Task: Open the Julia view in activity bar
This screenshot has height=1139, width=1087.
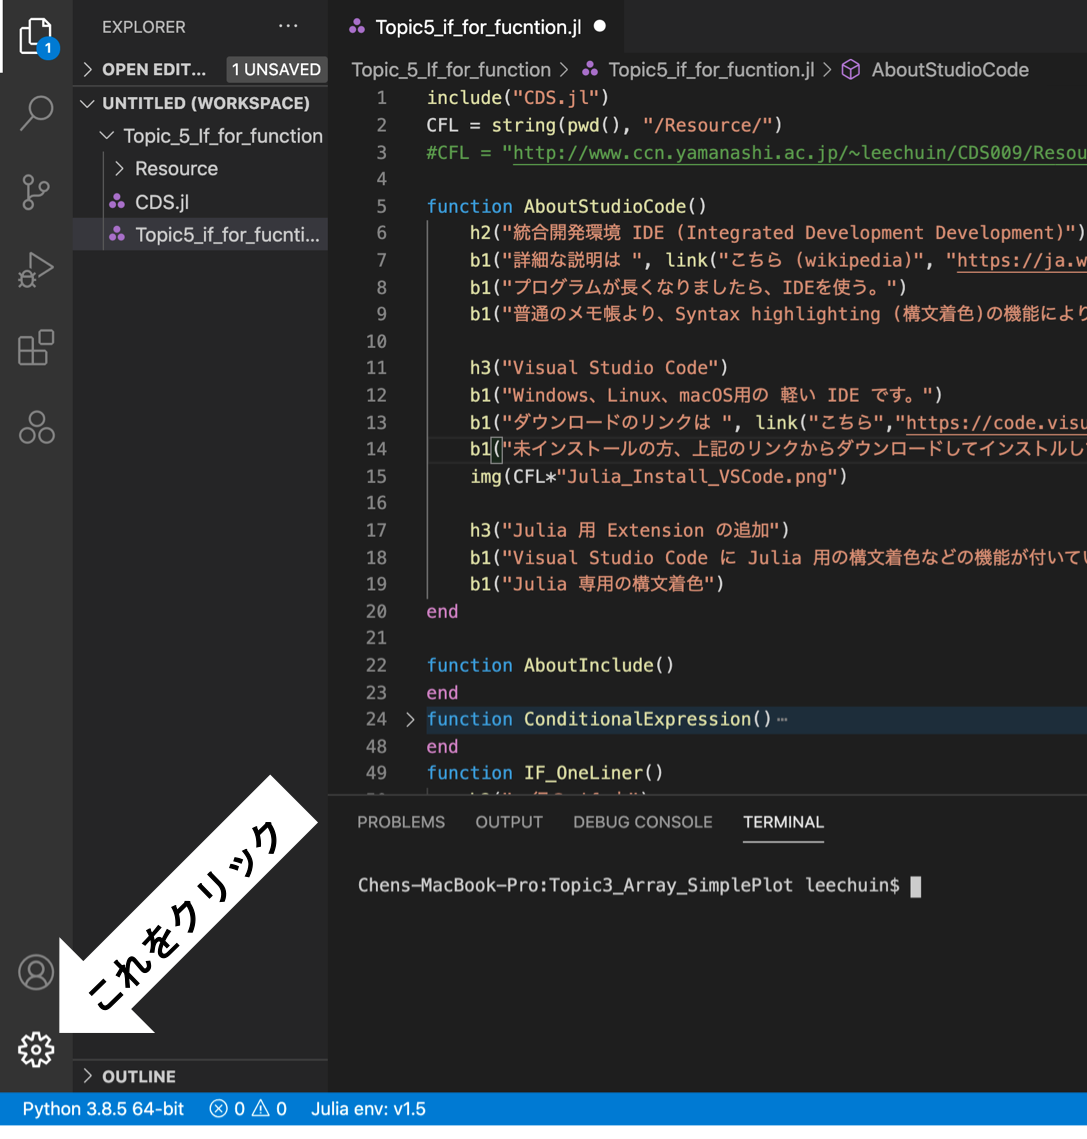Action: (x=36, y=428)
